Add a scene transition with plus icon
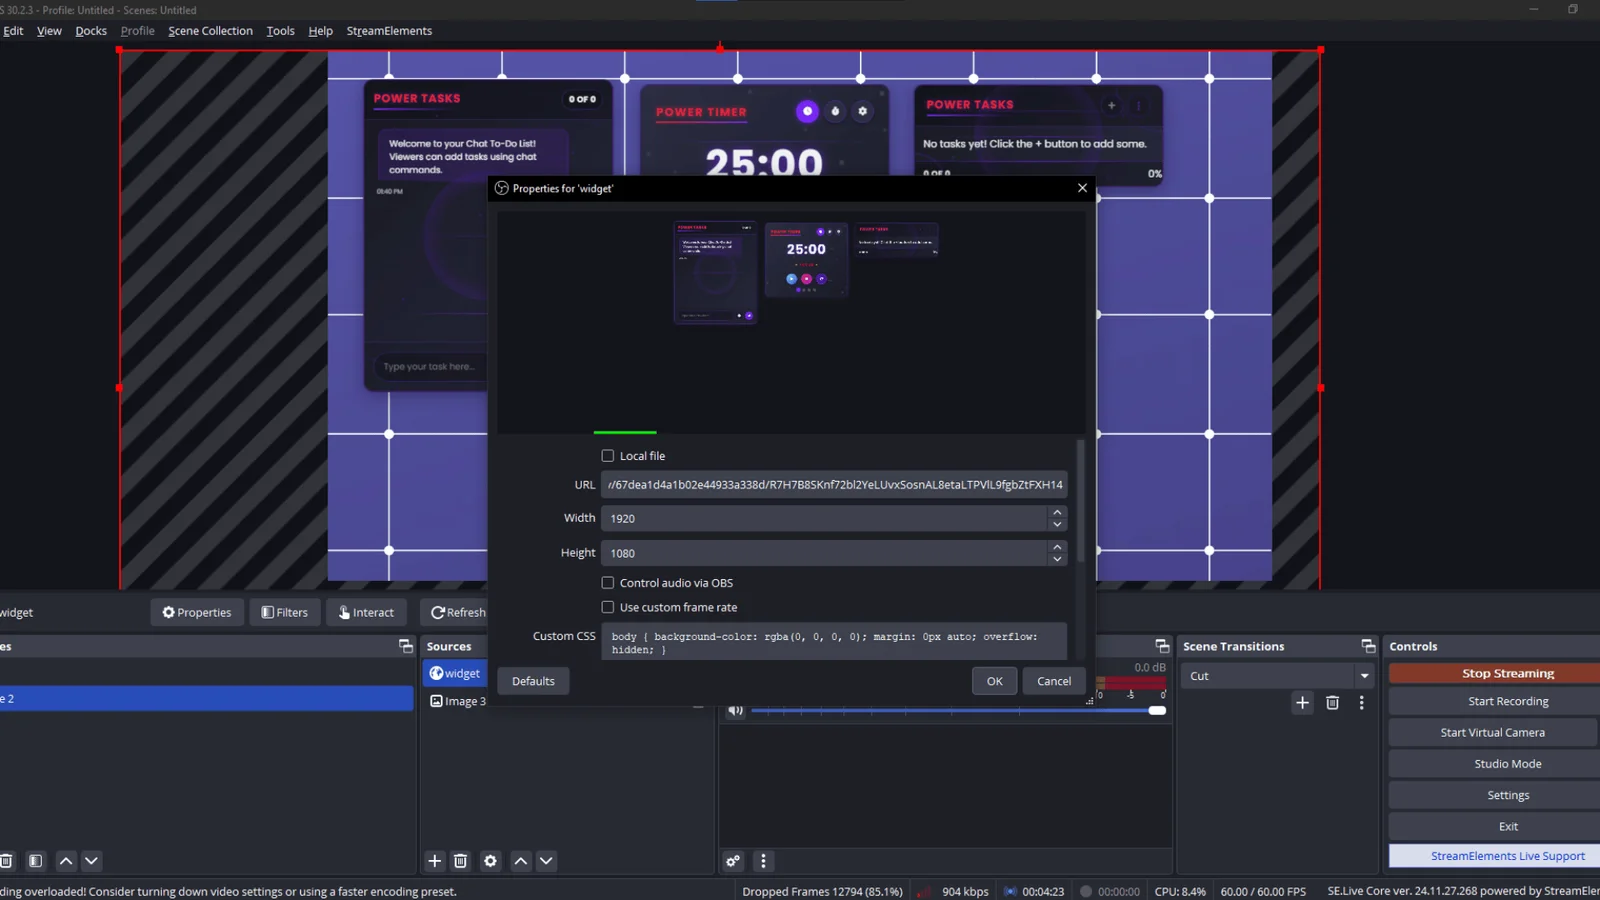Screen dimensions: 1600x900 click(x=1302, y=703)
